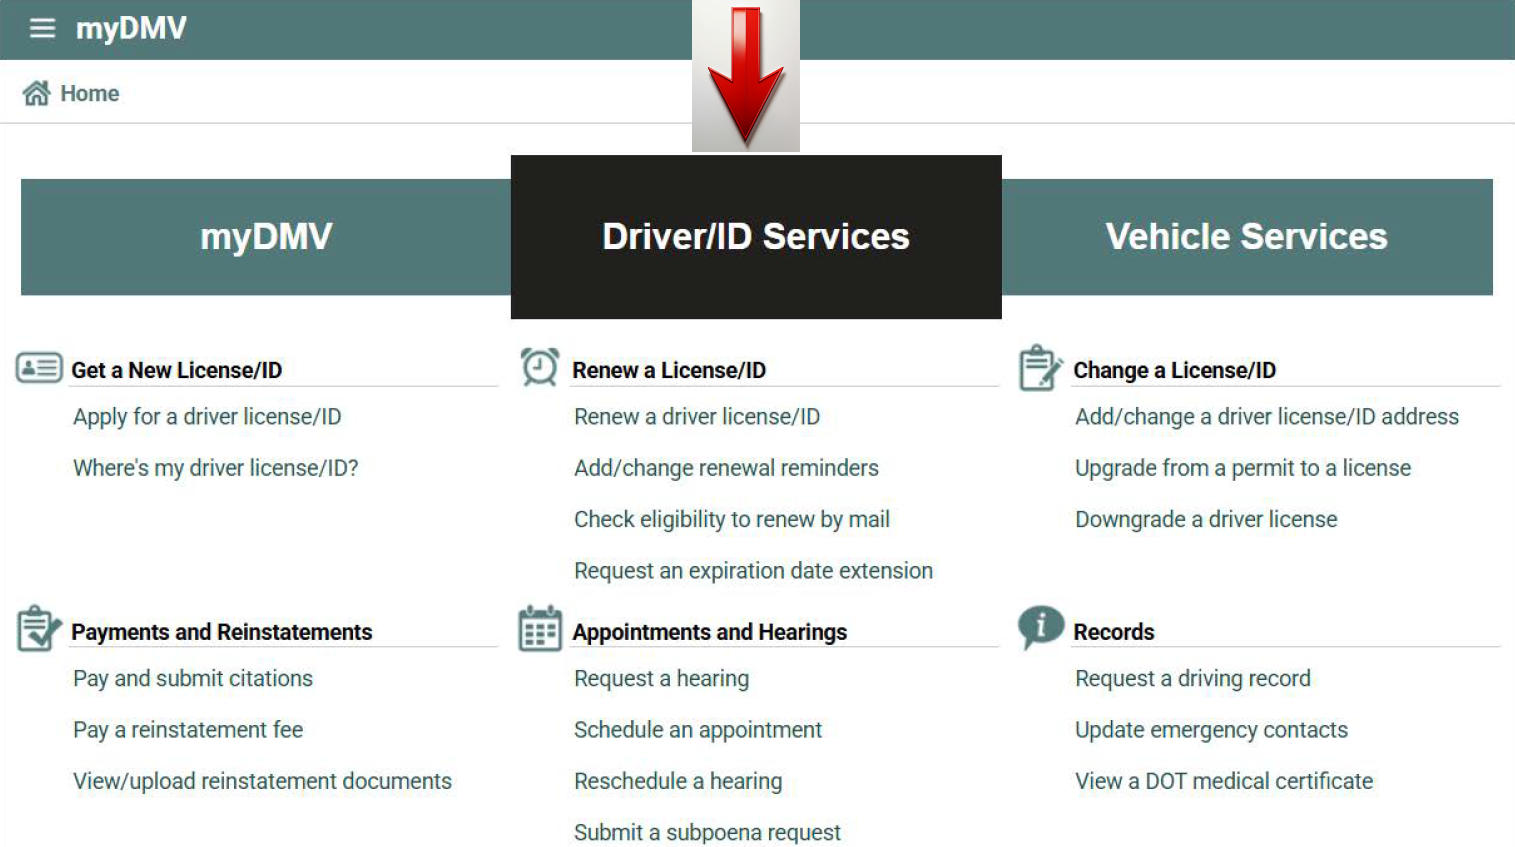Open Submit a subpoena request

pyautogui.click(x=706, y=832)
